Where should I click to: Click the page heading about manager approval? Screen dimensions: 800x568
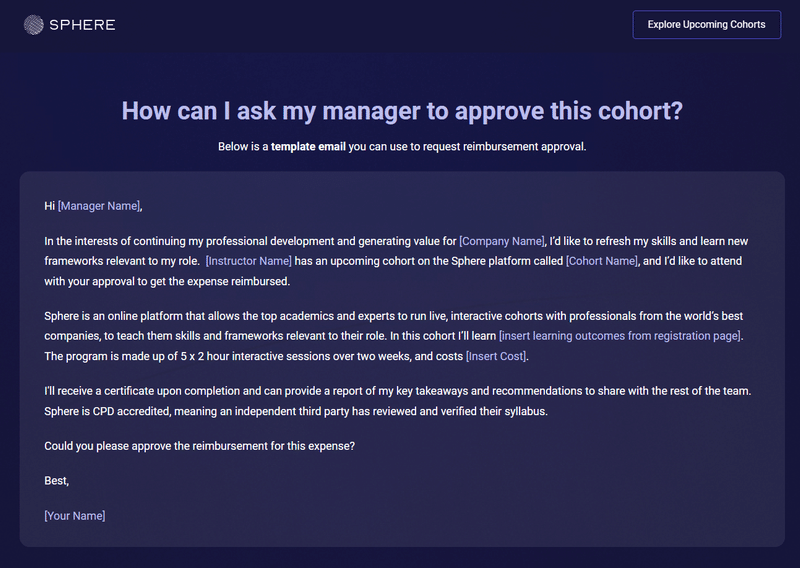[x=402, y=110]
